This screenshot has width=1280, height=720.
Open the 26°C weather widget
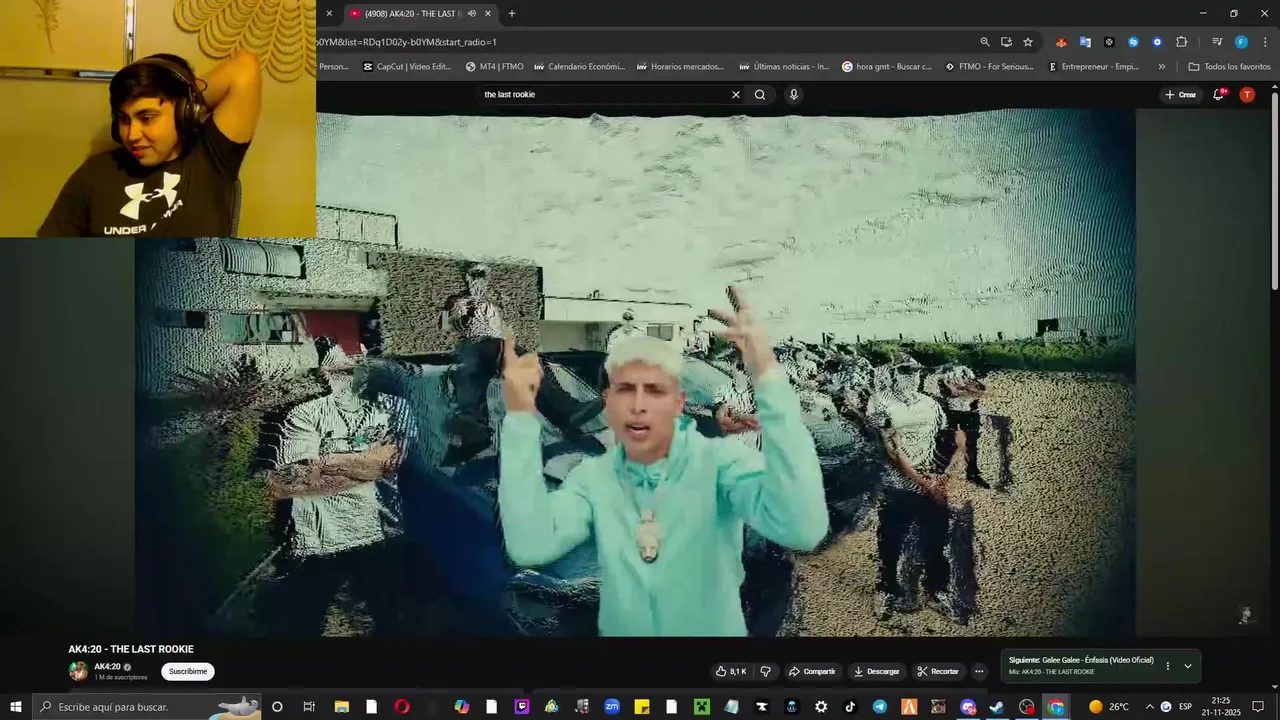point(1109,707)
